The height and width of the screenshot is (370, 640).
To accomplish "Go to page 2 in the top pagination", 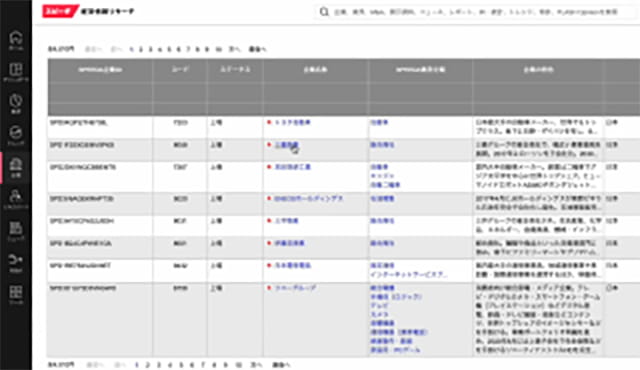I will tap(141, 49).
